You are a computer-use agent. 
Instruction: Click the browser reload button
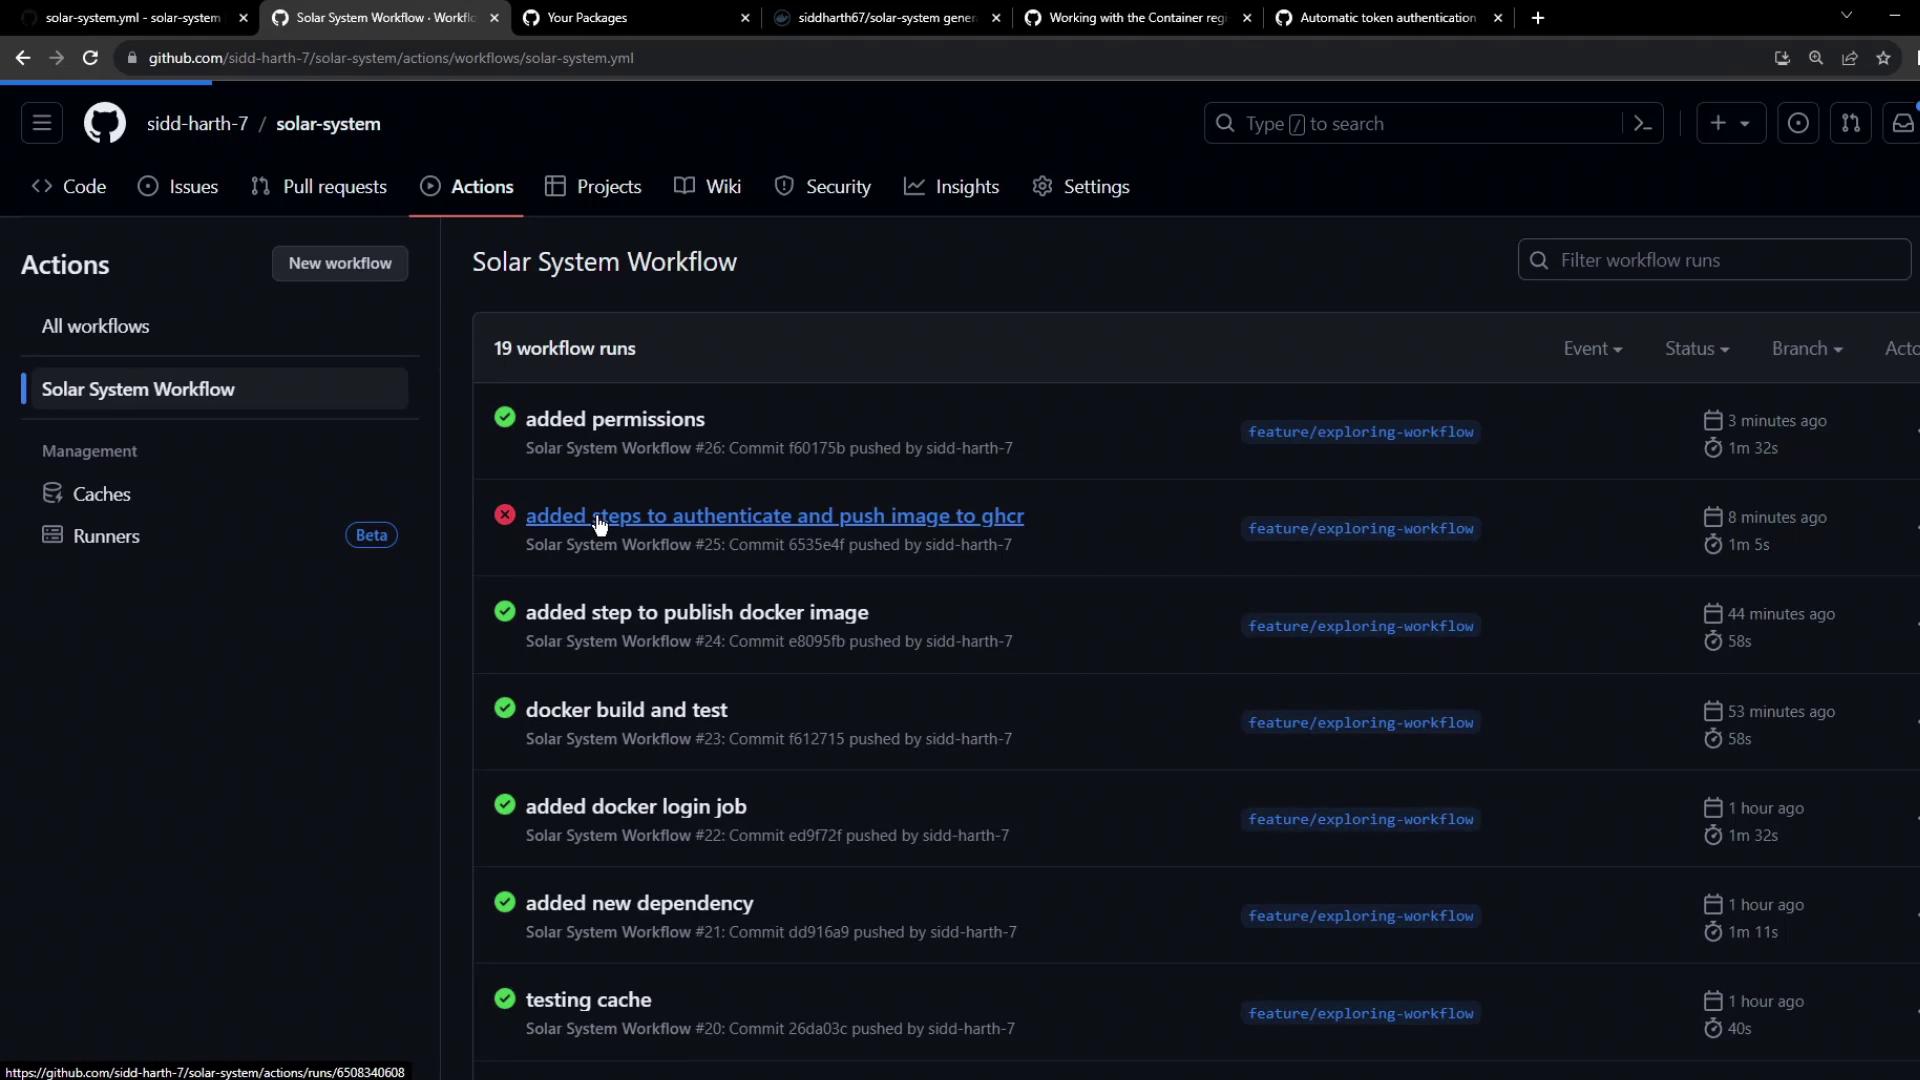(90, 58)
